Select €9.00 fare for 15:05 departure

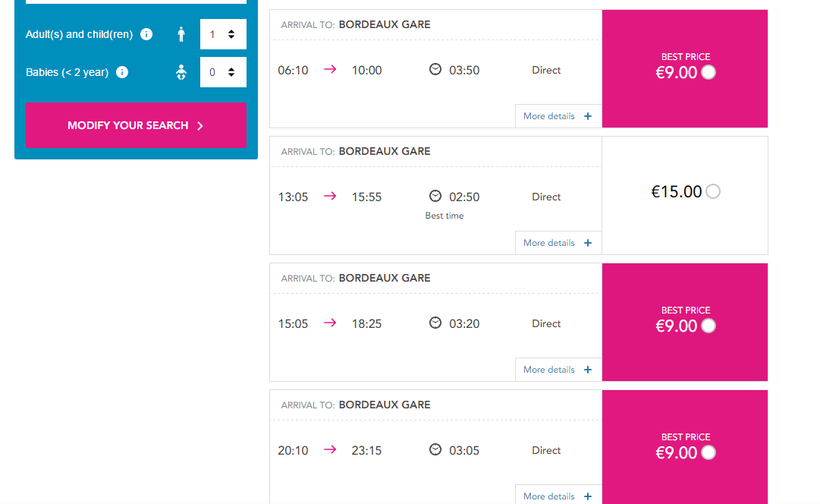pyautogui.click(x=709, y=326)
